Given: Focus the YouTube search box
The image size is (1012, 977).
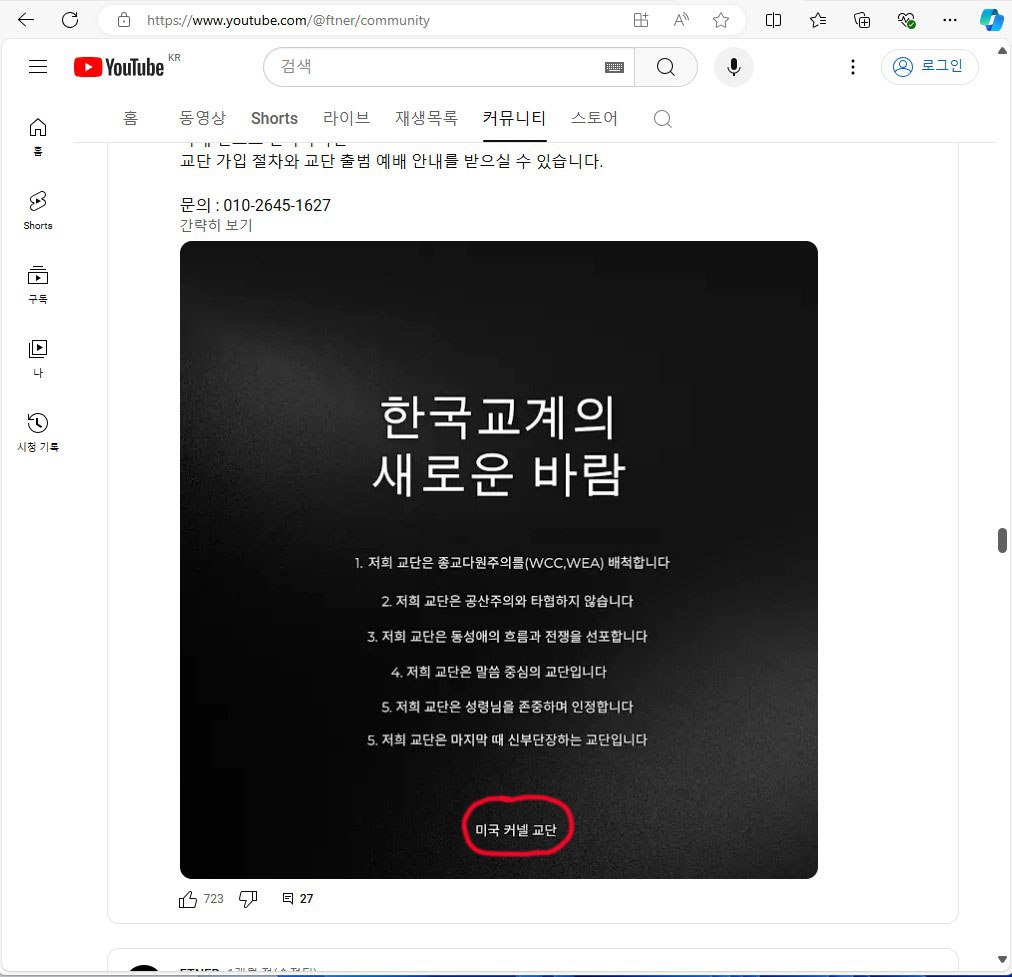Looking at the screenshot, I should pyautogui.click(x=439, y=66).
